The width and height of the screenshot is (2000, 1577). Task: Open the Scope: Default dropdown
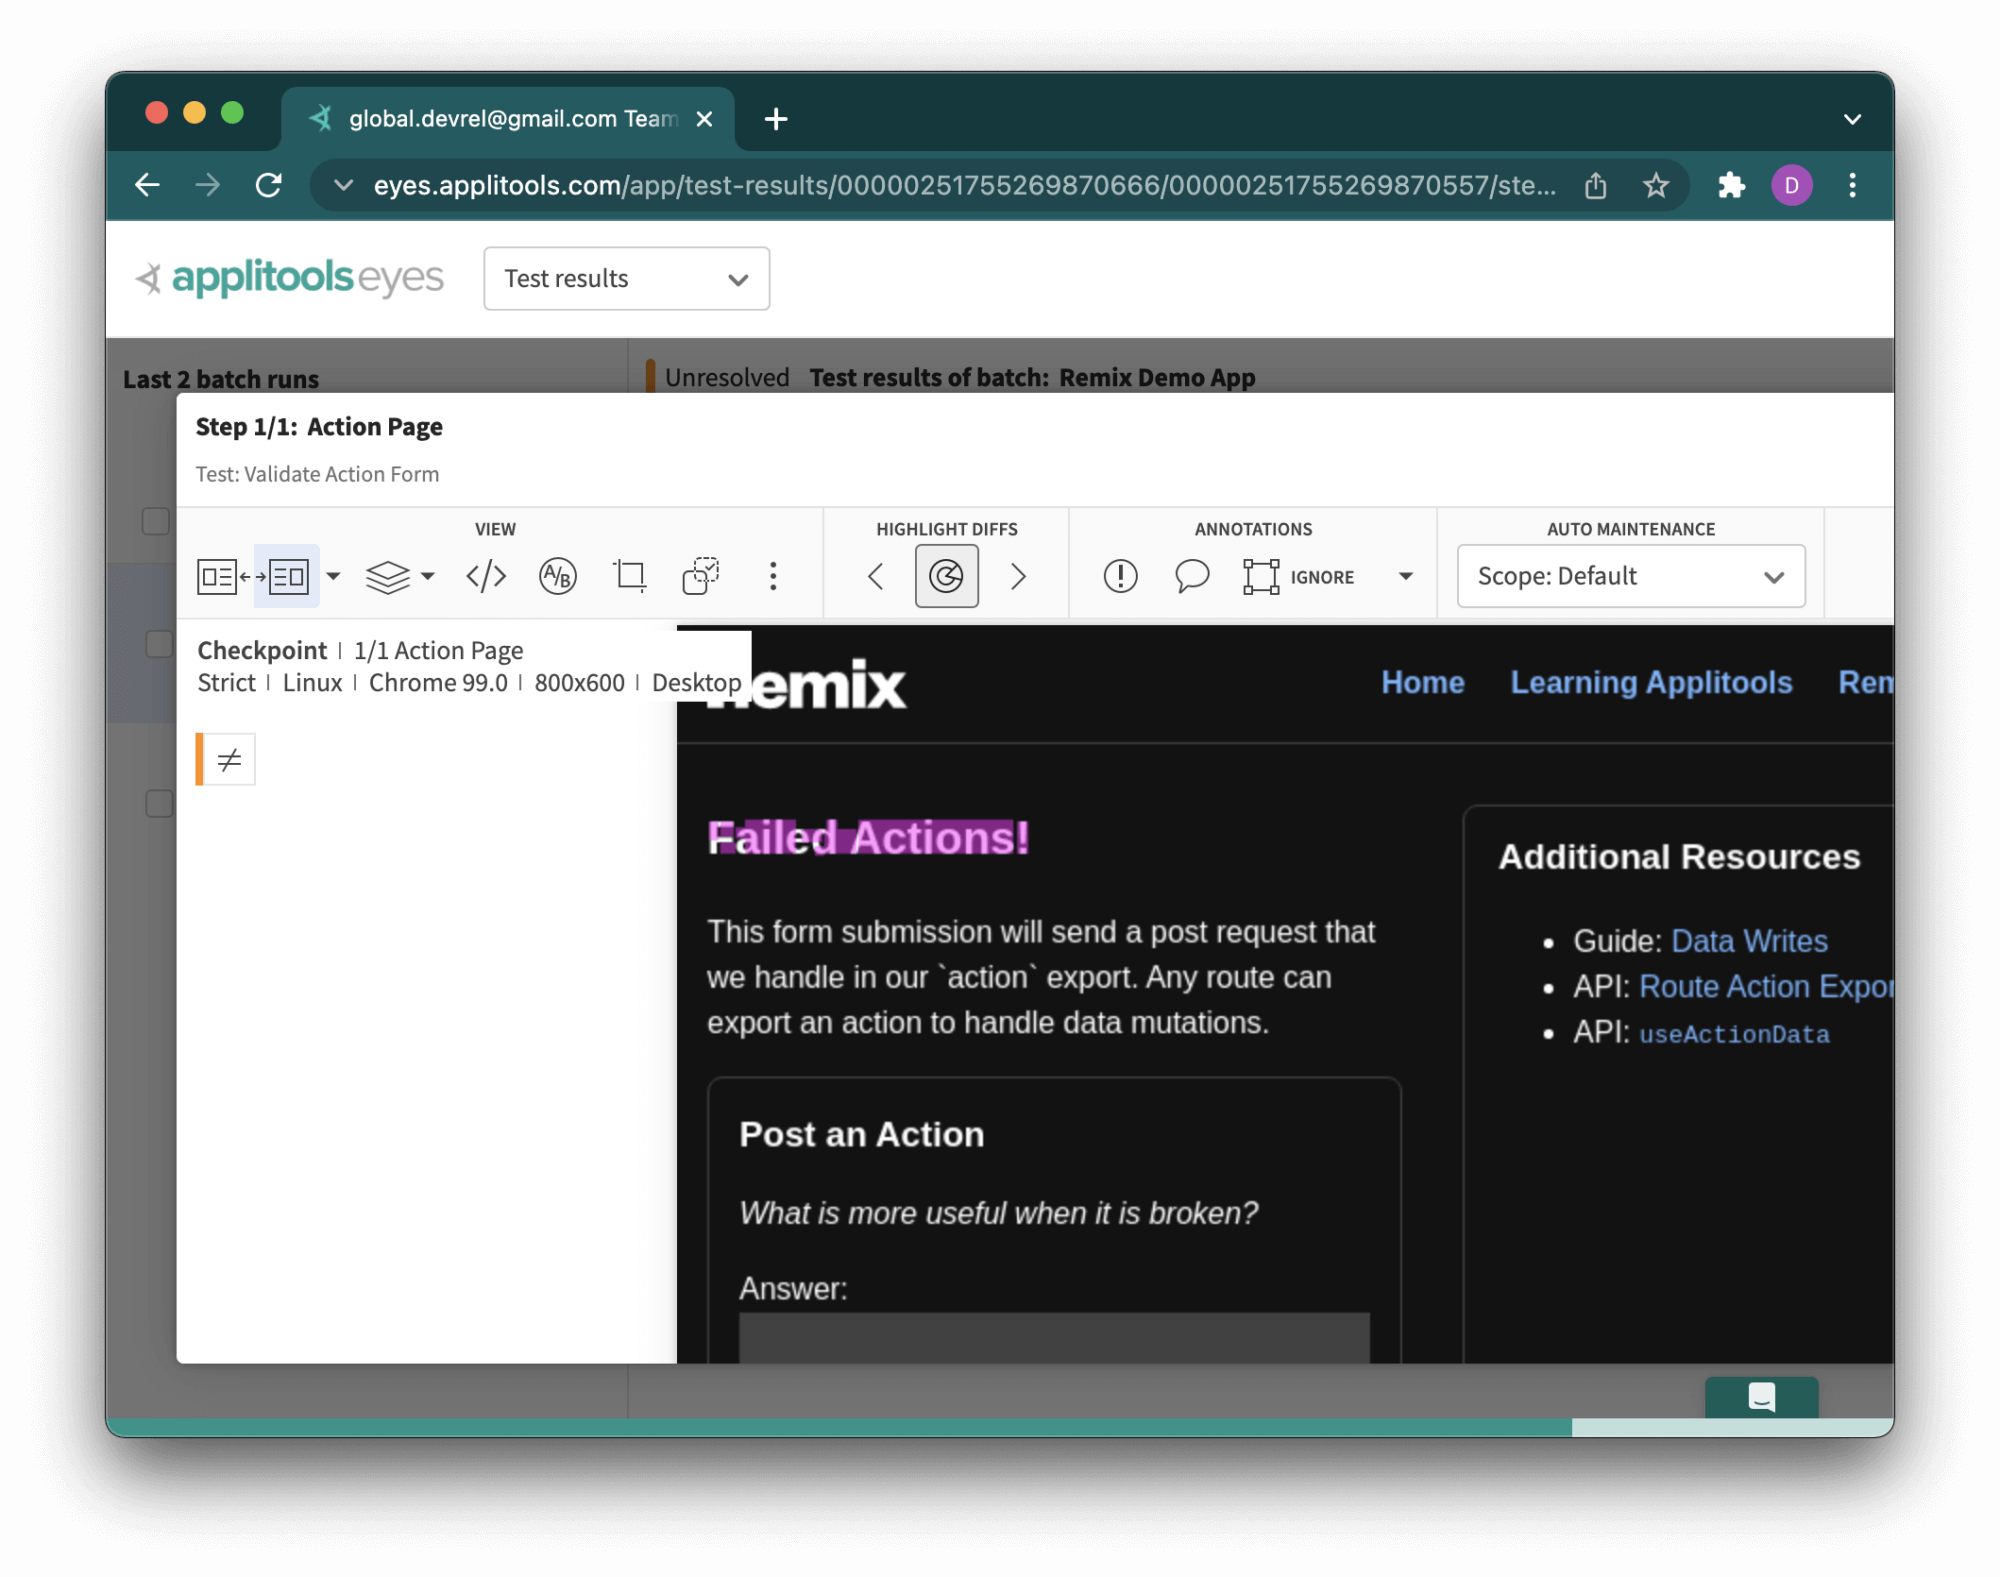point(1629,576)
